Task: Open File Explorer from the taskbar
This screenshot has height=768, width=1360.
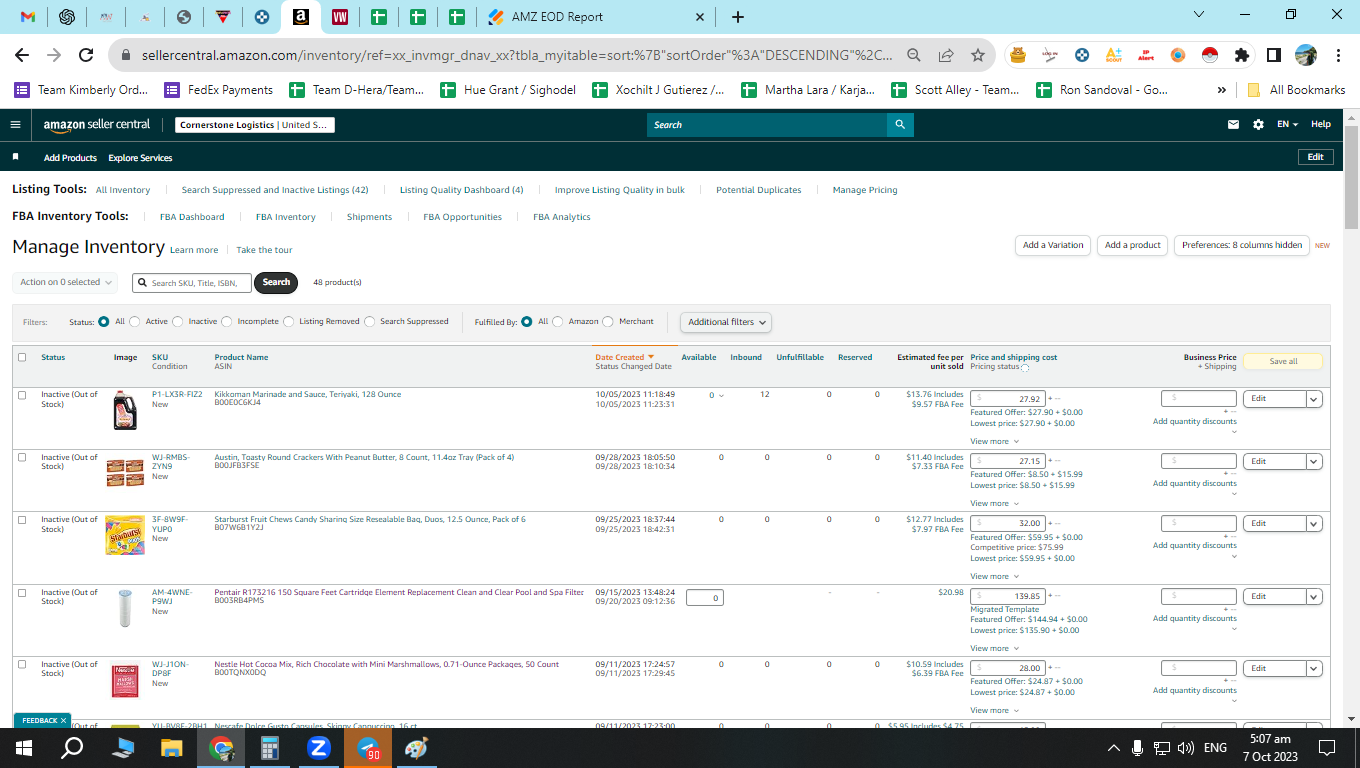Action: [172, 748]
